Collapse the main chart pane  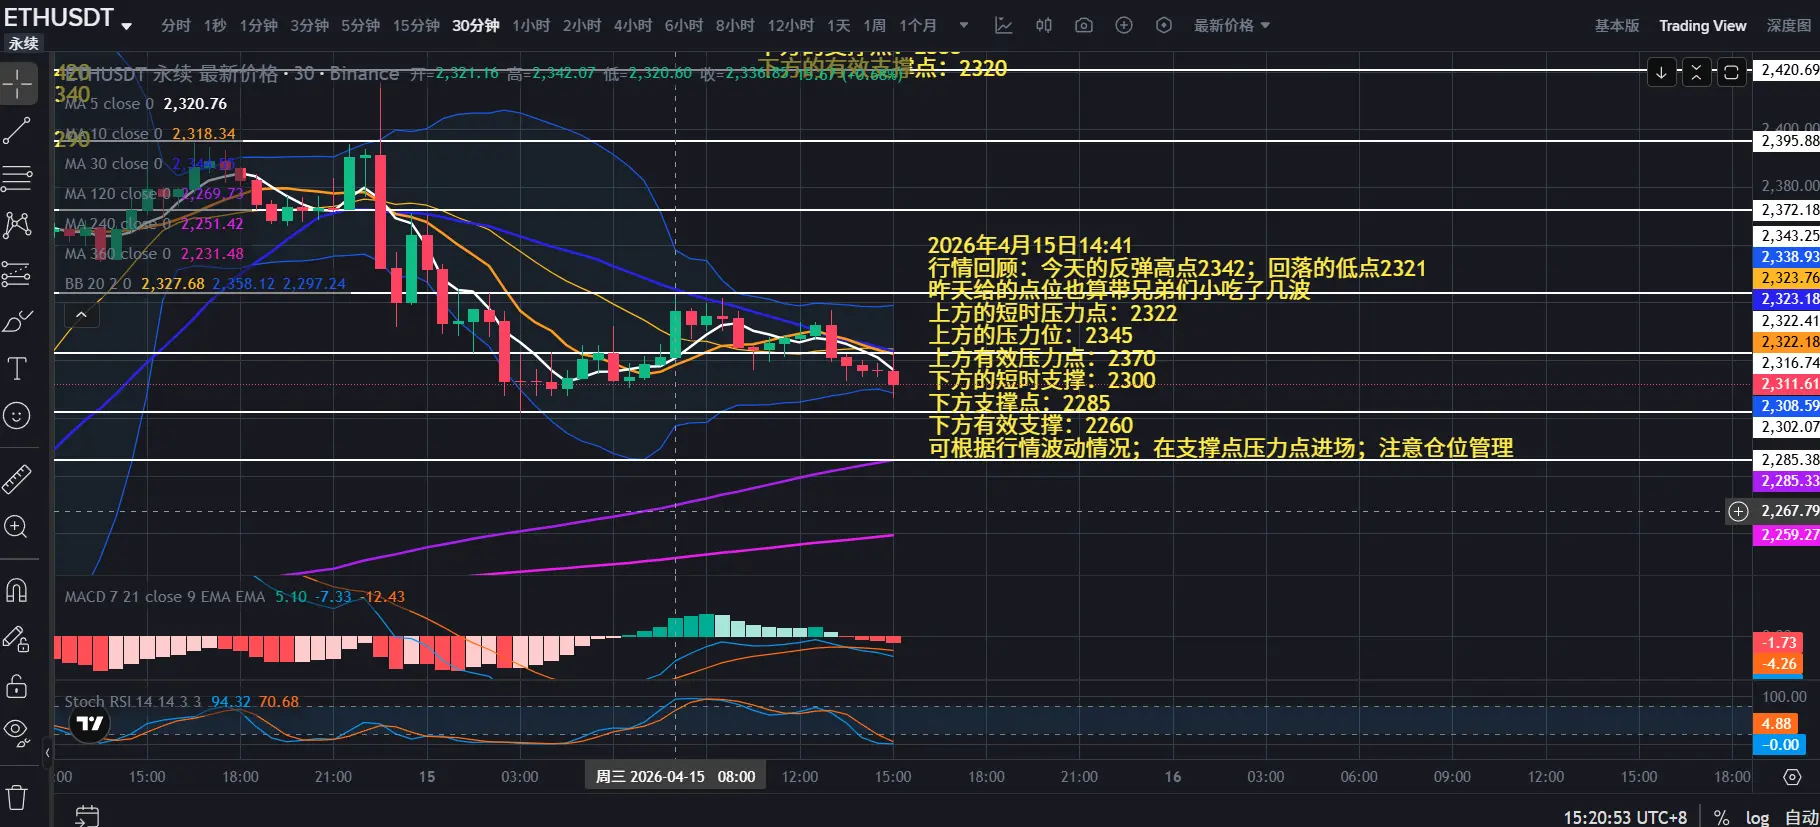tap(1696, 72)
